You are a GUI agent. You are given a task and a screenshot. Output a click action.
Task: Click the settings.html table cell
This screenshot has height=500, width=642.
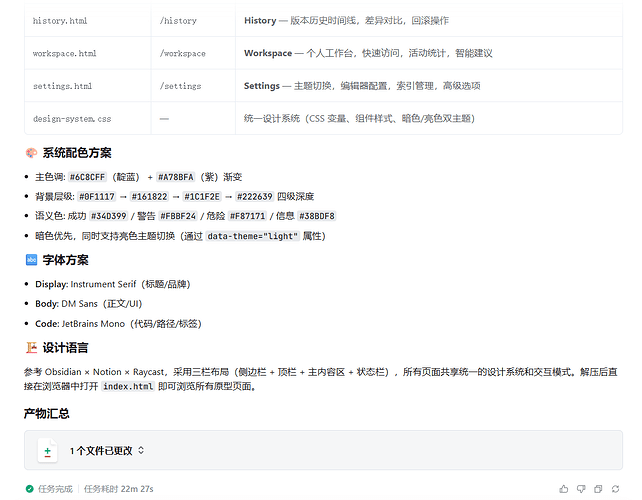(x=87, y=86)
